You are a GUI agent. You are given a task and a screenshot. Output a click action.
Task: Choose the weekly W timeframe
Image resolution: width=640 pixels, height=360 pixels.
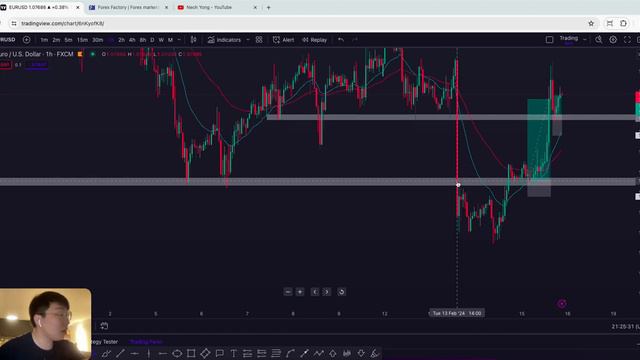[x=161, y=40]
